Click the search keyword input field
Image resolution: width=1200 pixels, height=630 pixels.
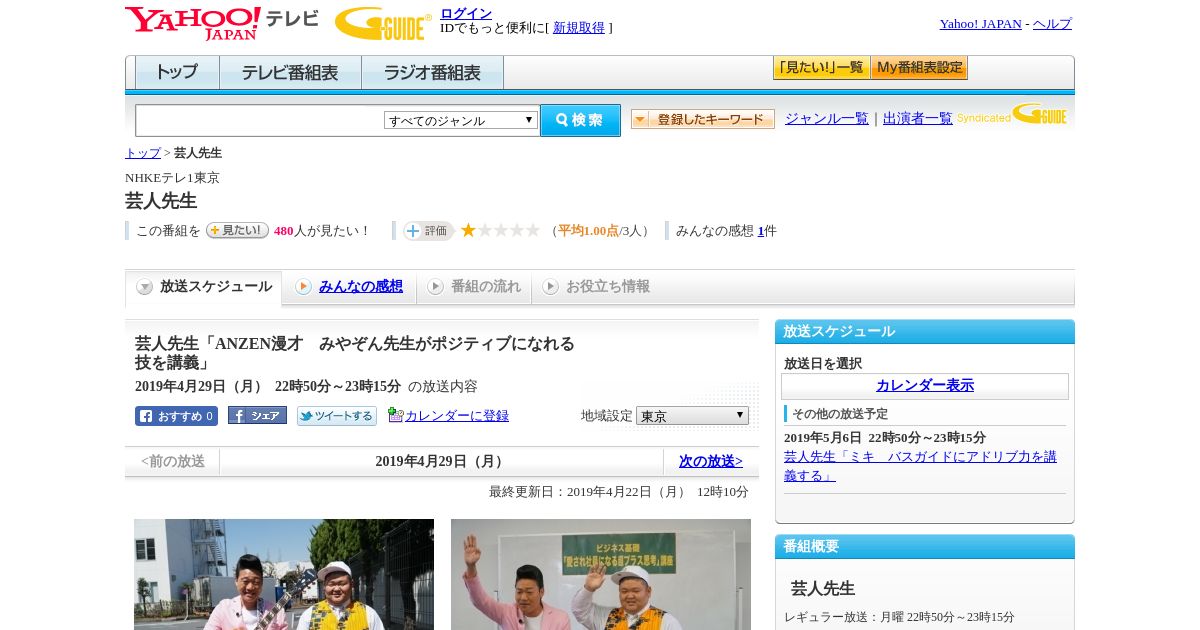click(259, 120)
